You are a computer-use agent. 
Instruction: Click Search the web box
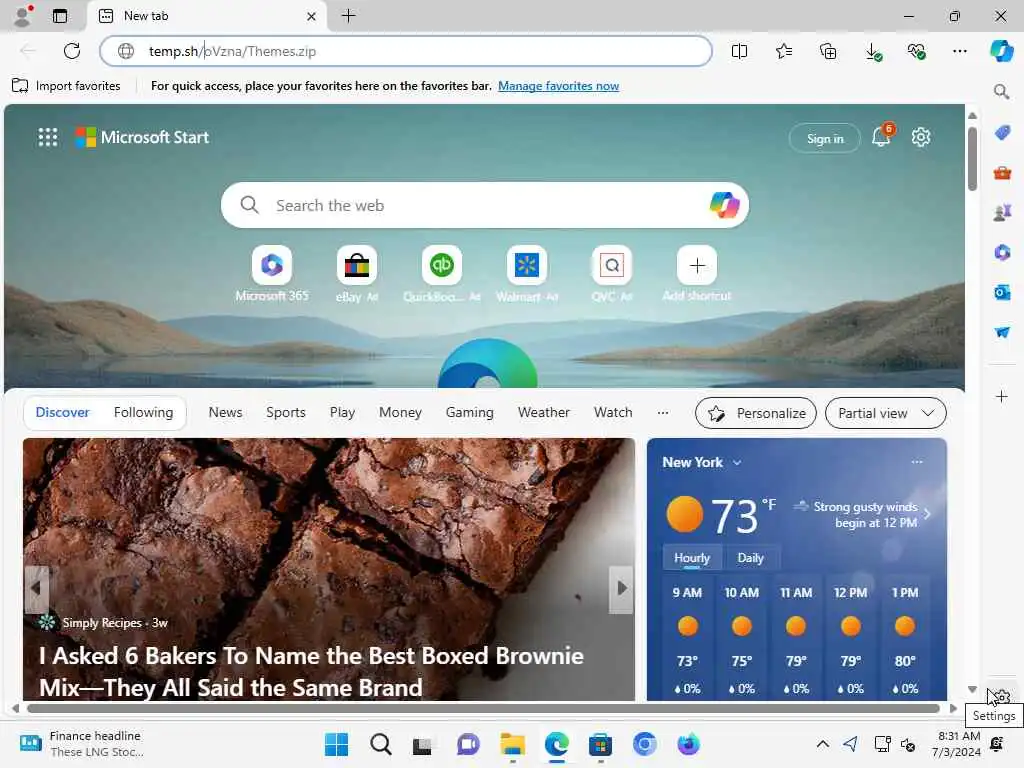click(x=483, y=205)
